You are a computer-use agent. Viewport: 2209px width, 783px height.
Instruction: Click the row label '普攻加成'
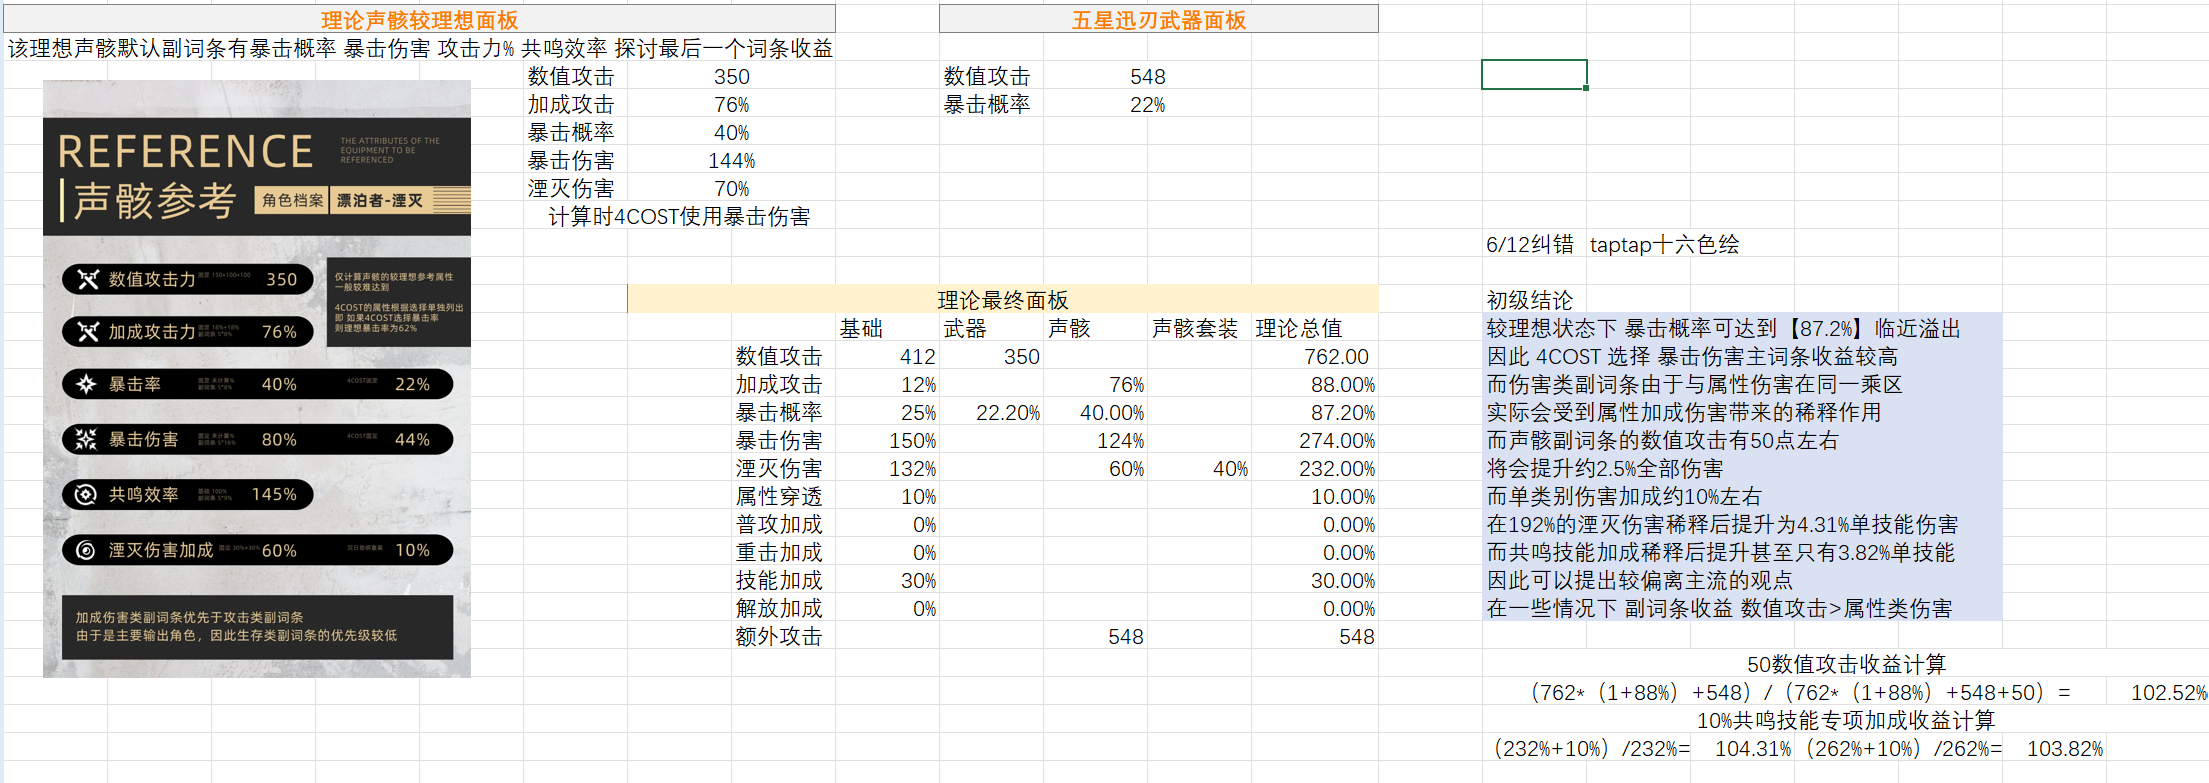779,525
